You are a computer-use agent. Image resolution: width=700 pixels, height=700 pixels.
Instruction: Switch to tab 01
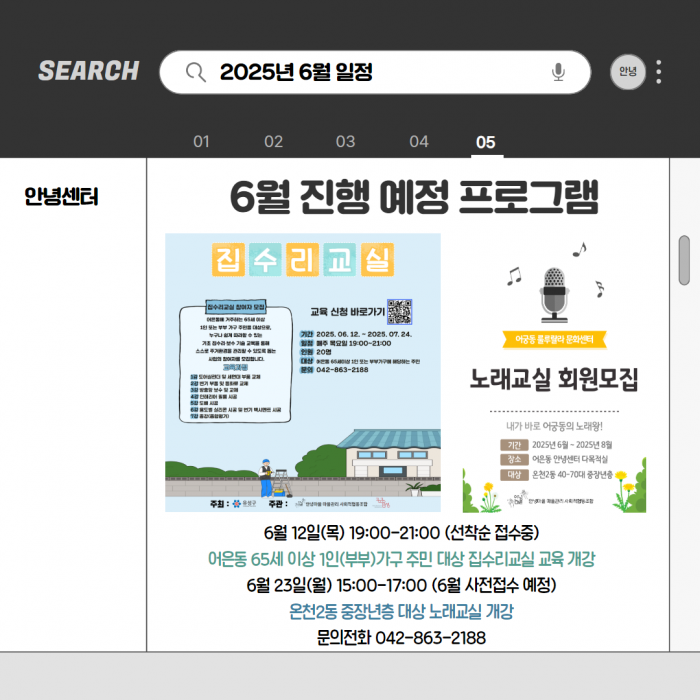(x=201, y=142)
